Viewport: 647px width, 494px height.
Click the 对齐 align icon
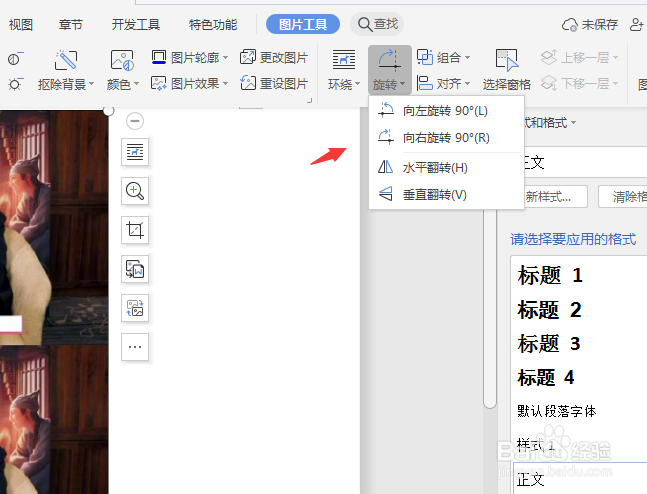point(425,83)
